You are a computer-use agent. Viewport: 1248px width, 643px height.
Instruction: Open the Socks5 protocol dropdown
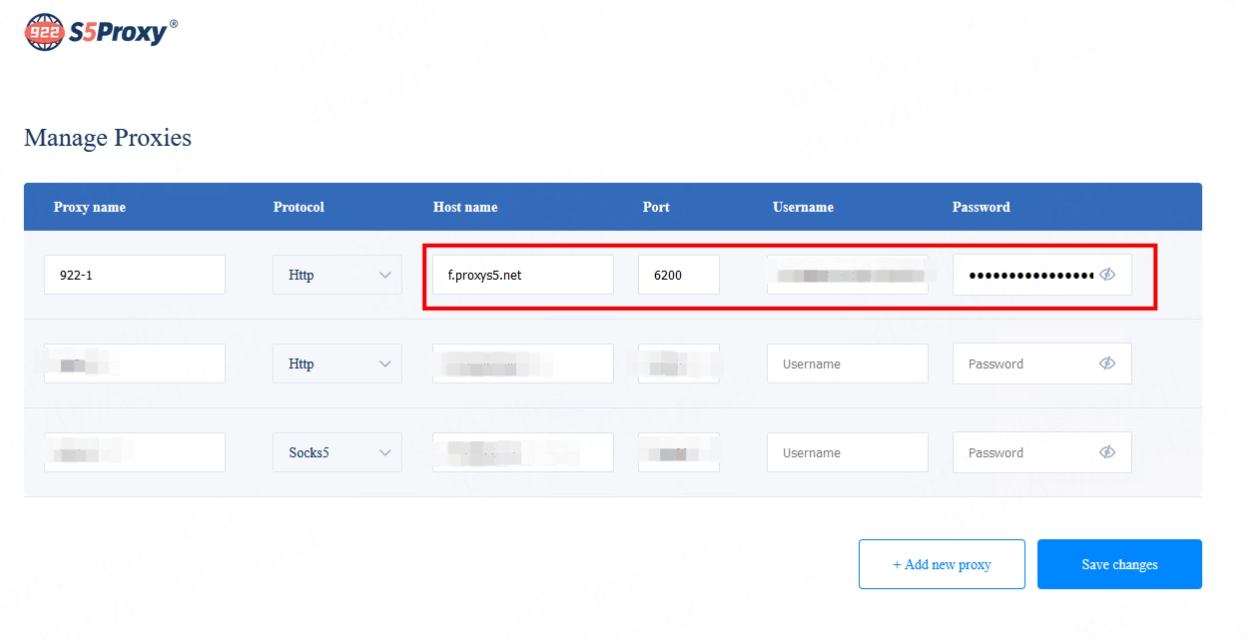337,452
